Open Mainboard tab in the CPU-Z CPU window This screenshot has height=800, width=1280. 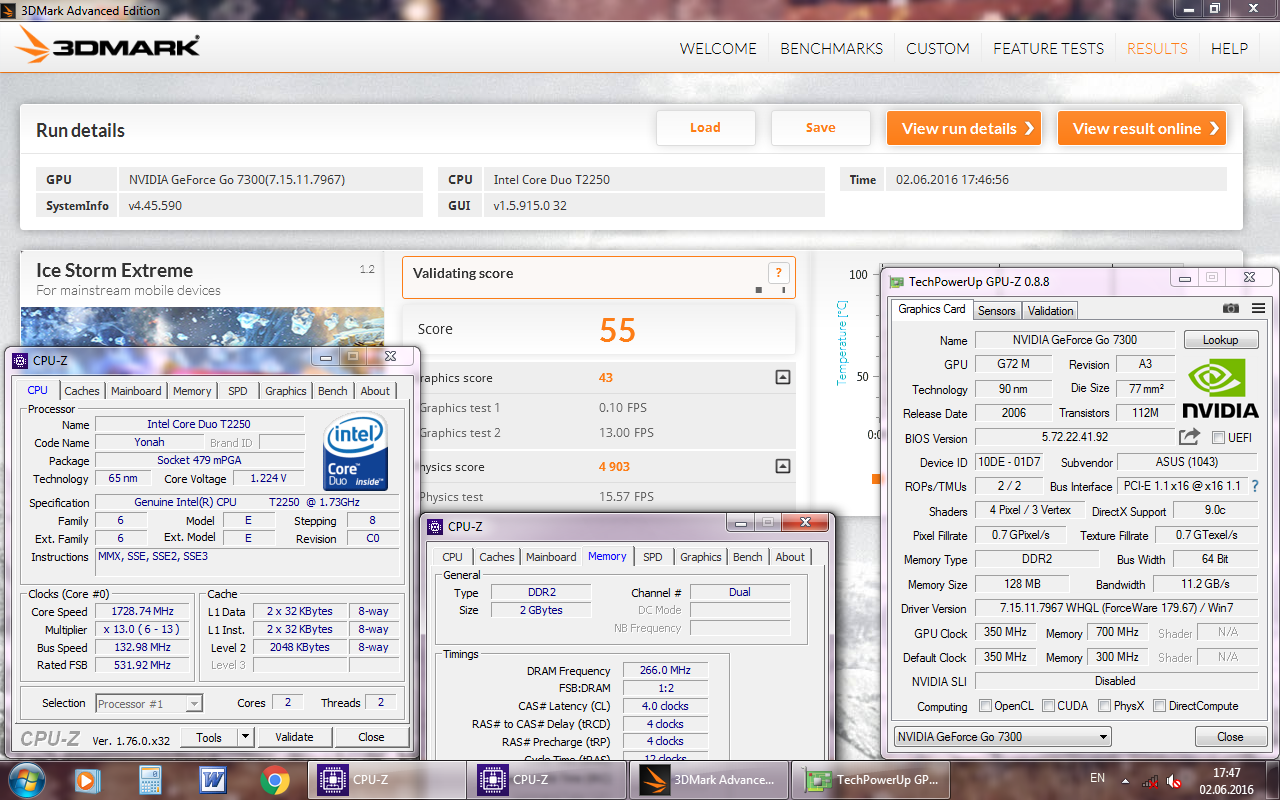(x=136, y=391)
